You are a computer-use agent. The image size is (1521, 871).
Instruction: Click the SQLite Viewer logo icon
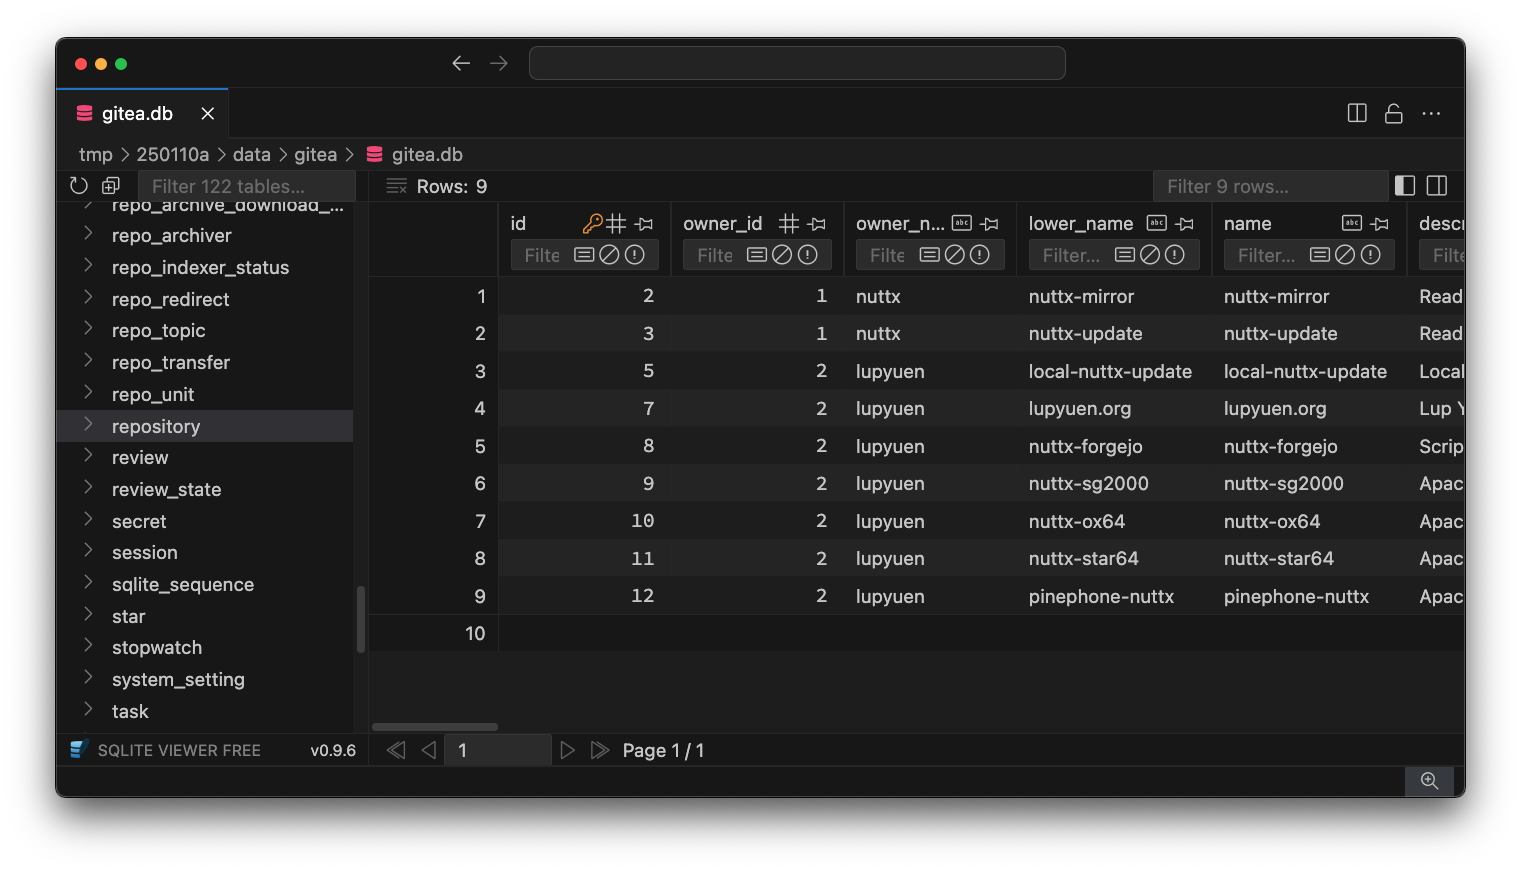click(79, 749)
